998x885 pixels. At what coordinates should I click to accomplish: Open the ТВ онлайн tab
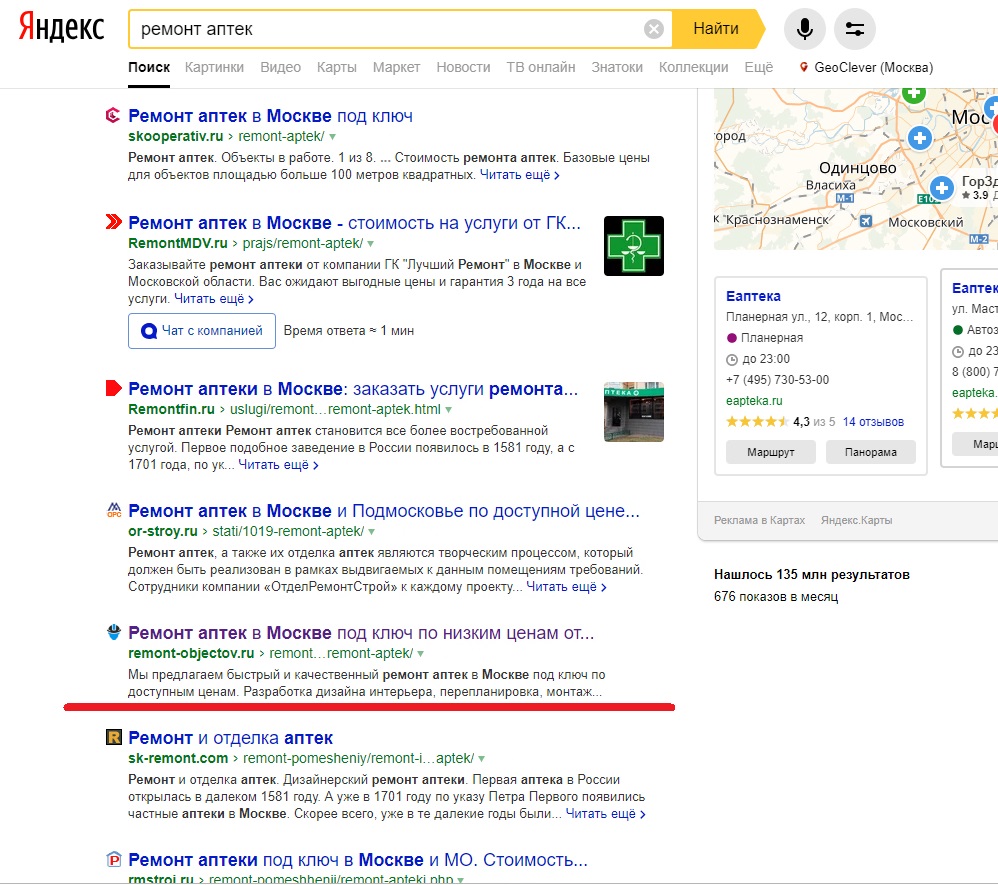pos(540,67)
